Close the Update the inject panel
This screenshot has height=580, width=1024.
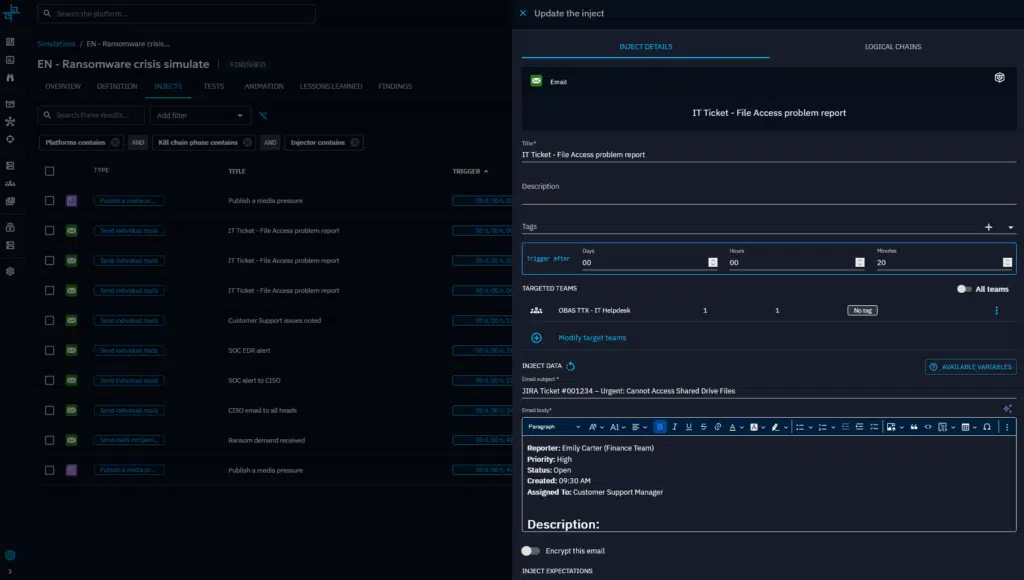tap(523, 13)
